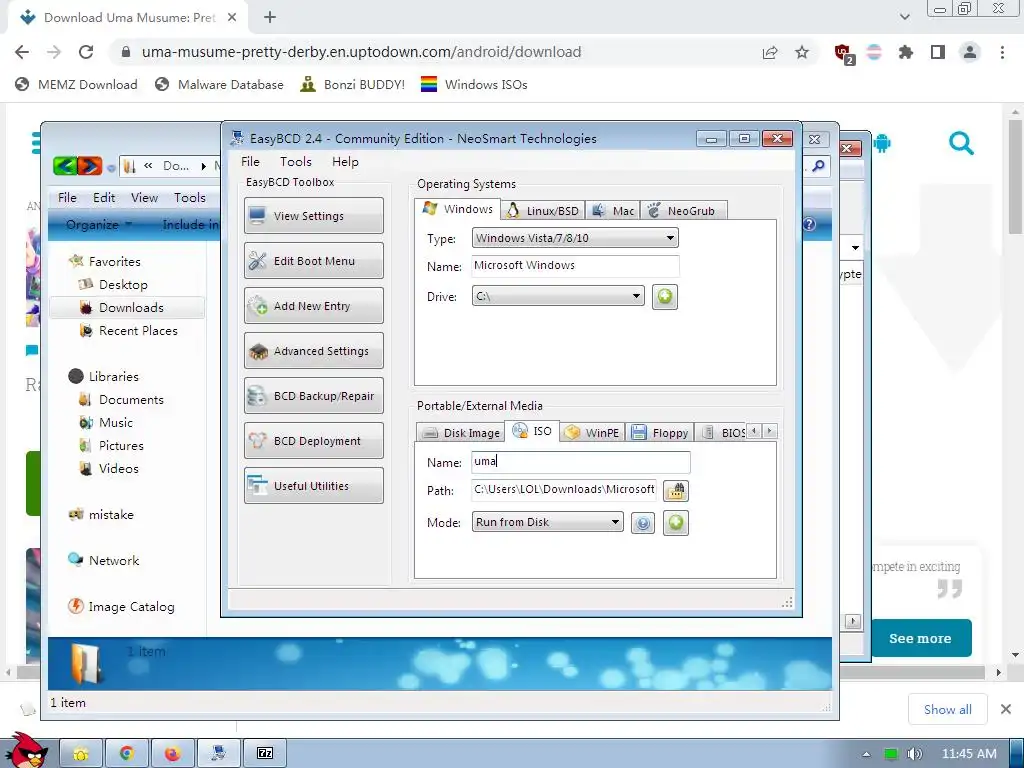The height and width of the screenshot is (768, 1024).
Task: Click Uptodown search magnifier icon
Action: pos(961,143)
